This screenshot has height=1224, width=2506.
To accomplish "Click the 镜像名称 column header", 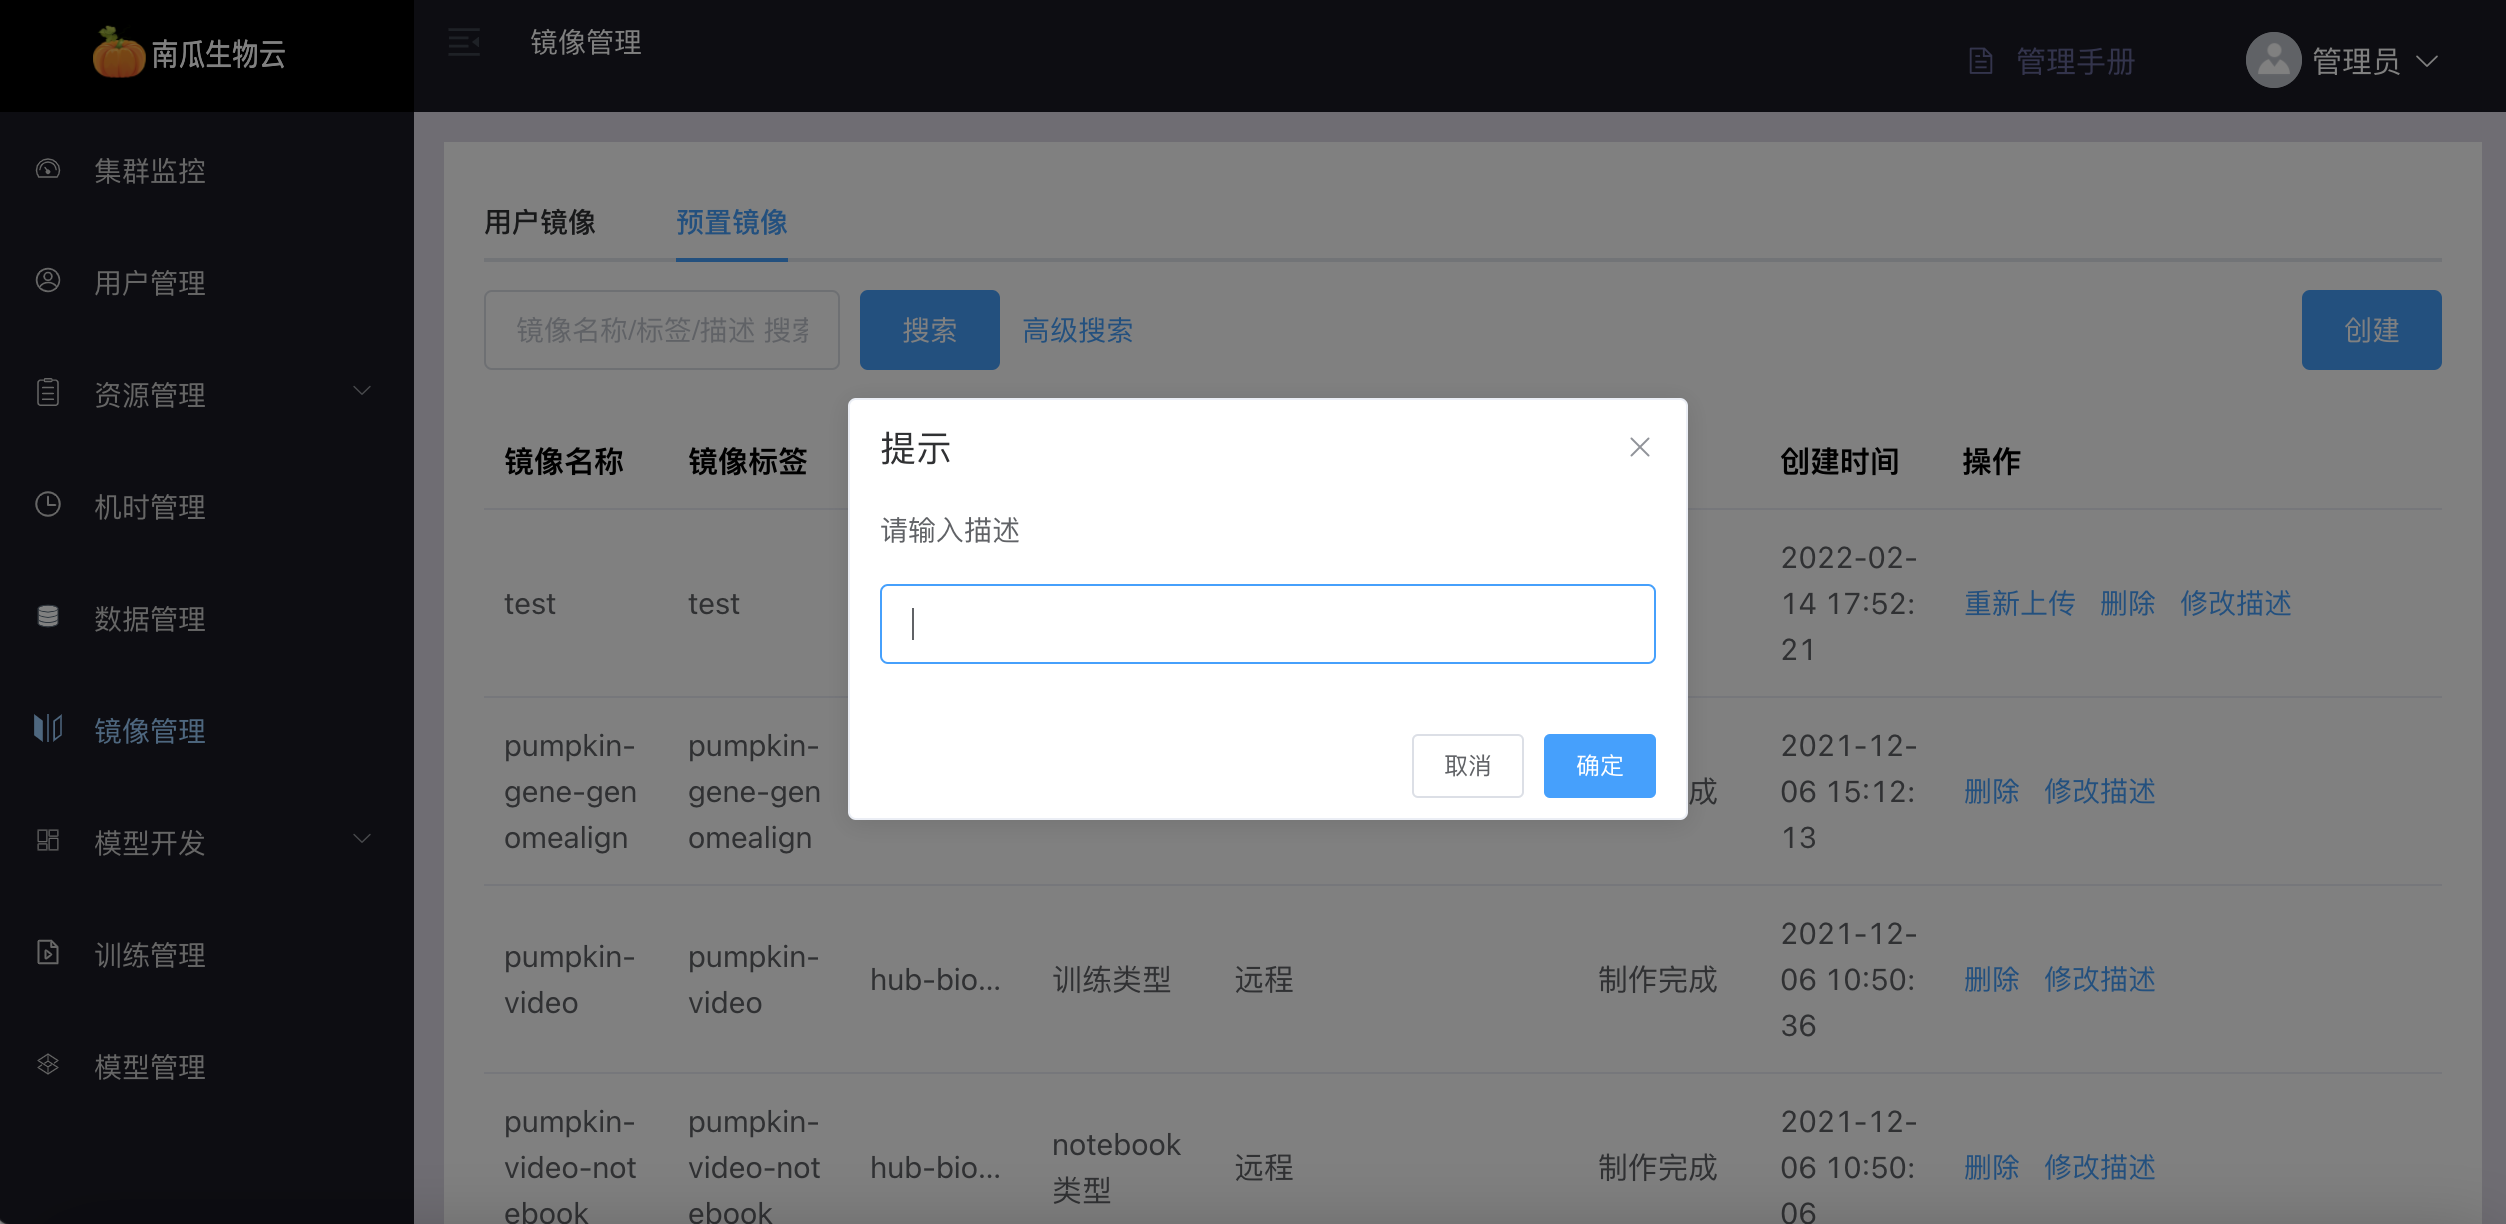I will tap(563, 461).
